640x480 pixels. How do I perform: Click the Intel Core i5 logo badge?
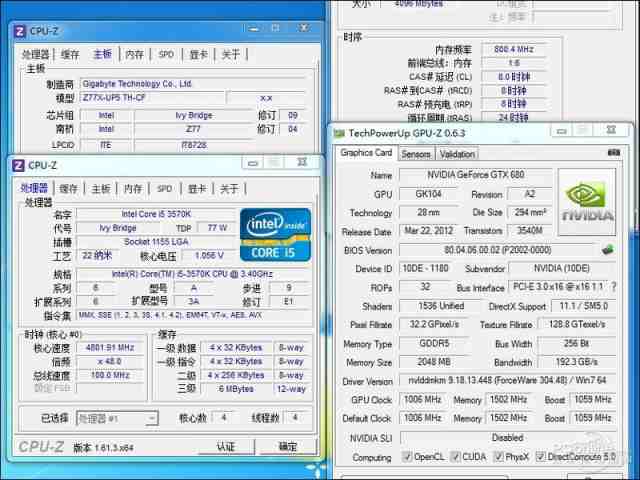(x=276, y=235)
